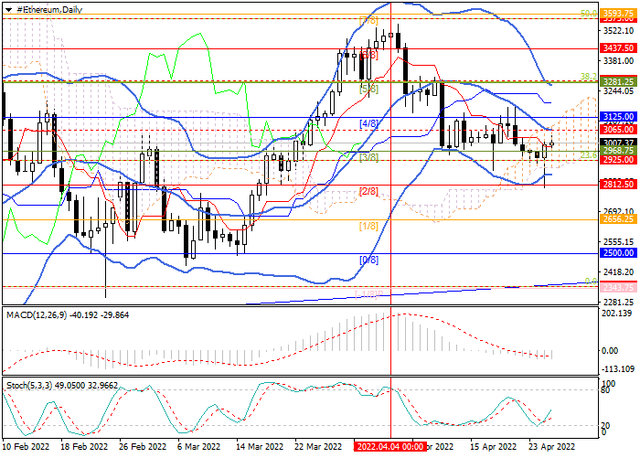640x457 pixels.
Task: Click the 18 Feb 2022 date label
Action: [x=84, y=446]
